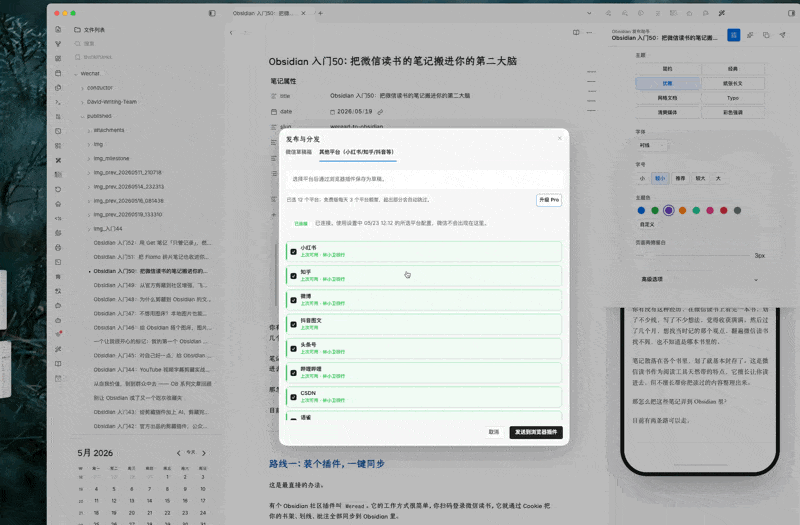Pick the orange theme color swatch

click(x=683, y=210)
